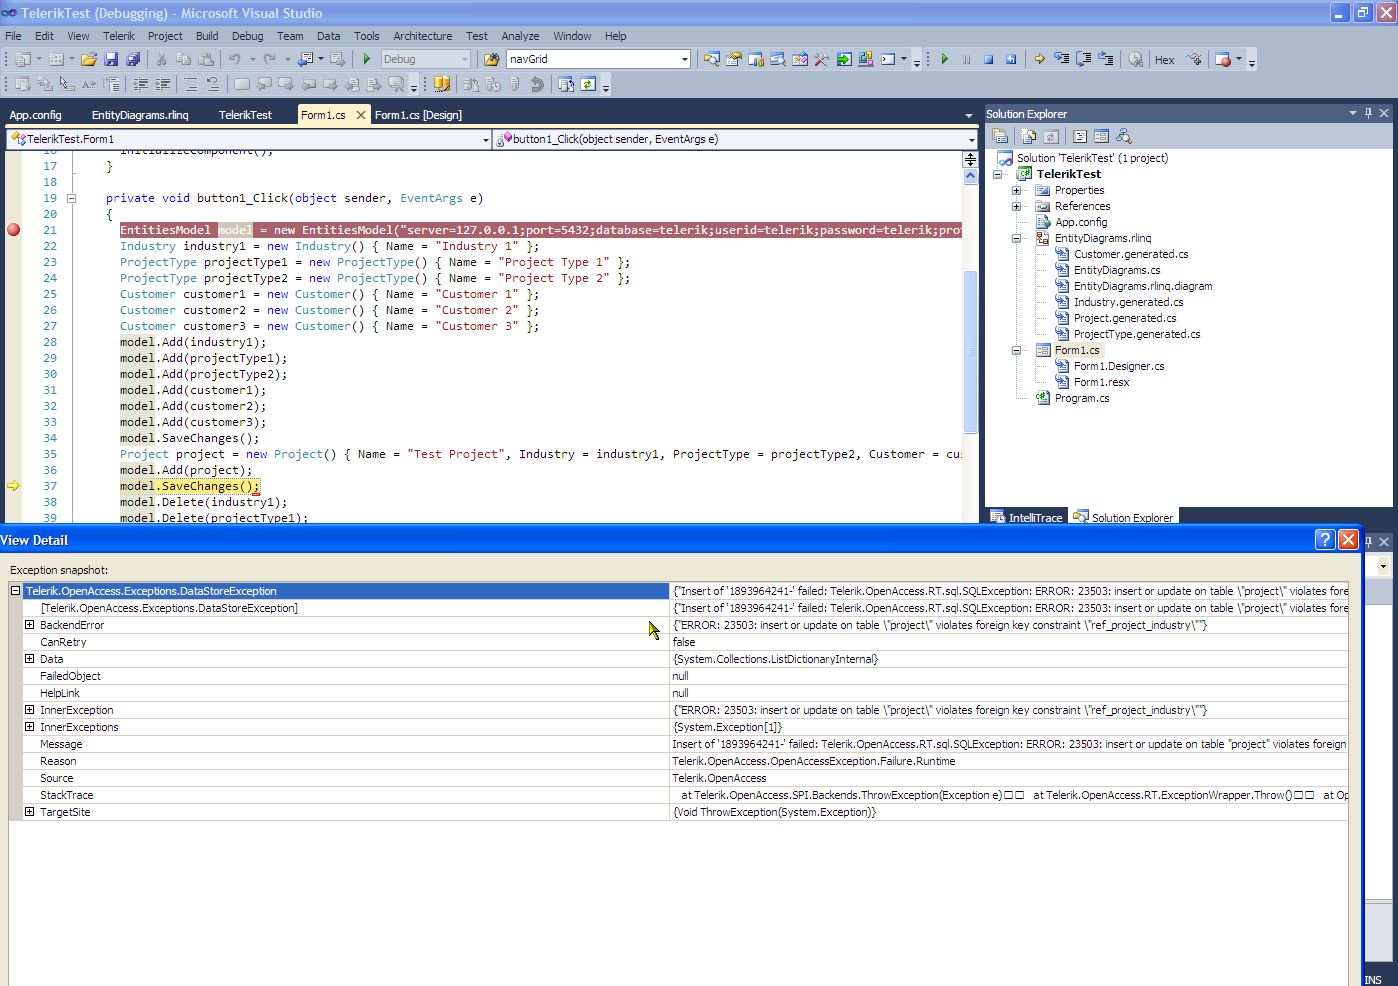Screen dimensions: 1398x986
Task: Toggle auto-hide pin on Solution Explorer
Action: pos(1368,114)
